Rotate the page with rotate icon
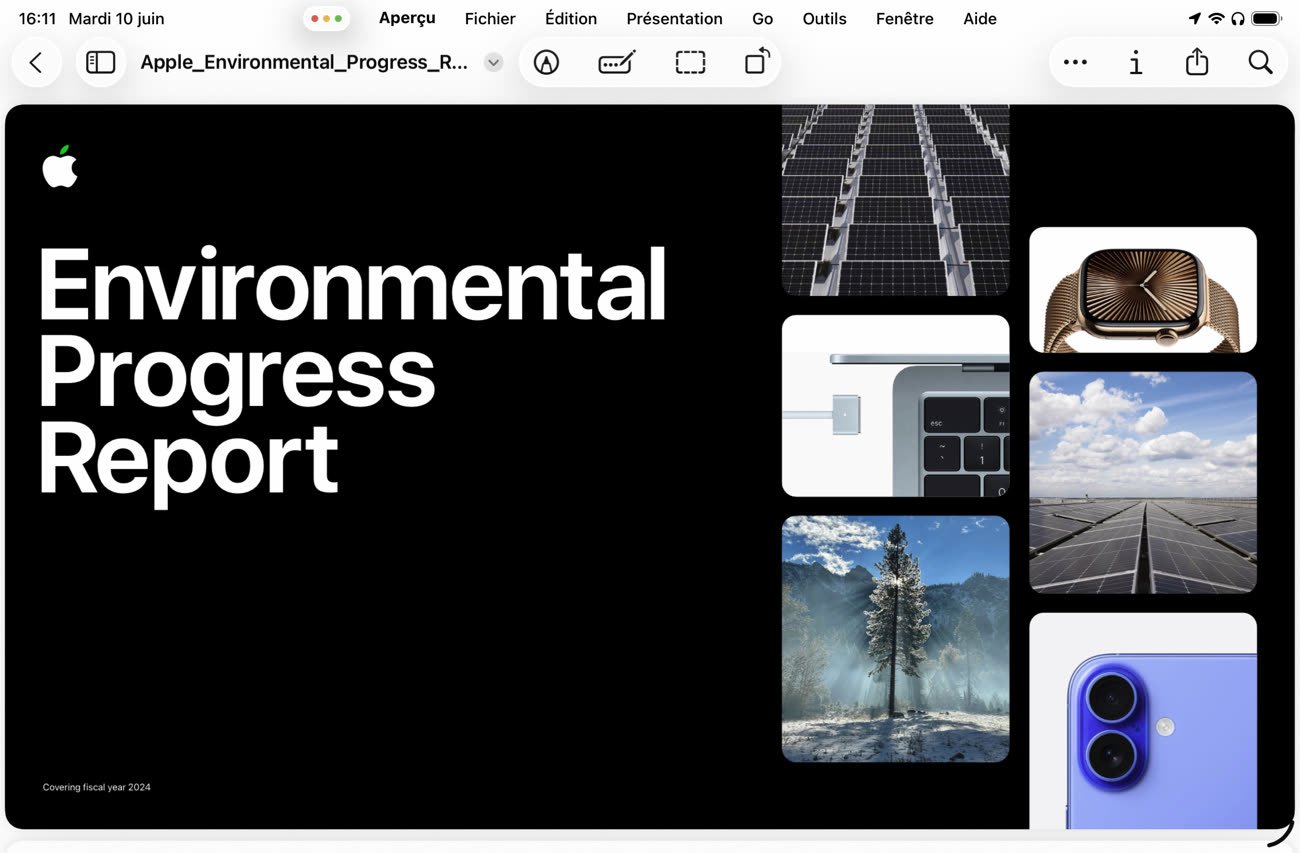This screenshot has height=853, width=1300. [758, 62]
